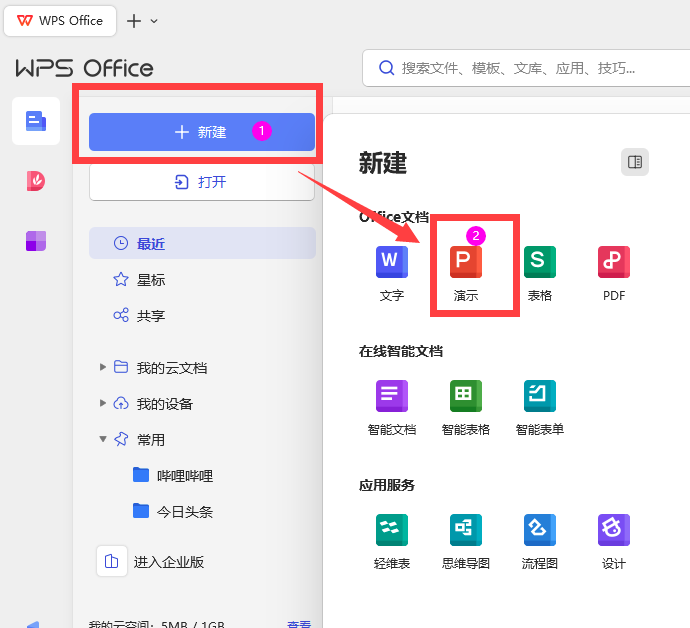
Task: Click the 文字 Word document icon
Action: 391,262
